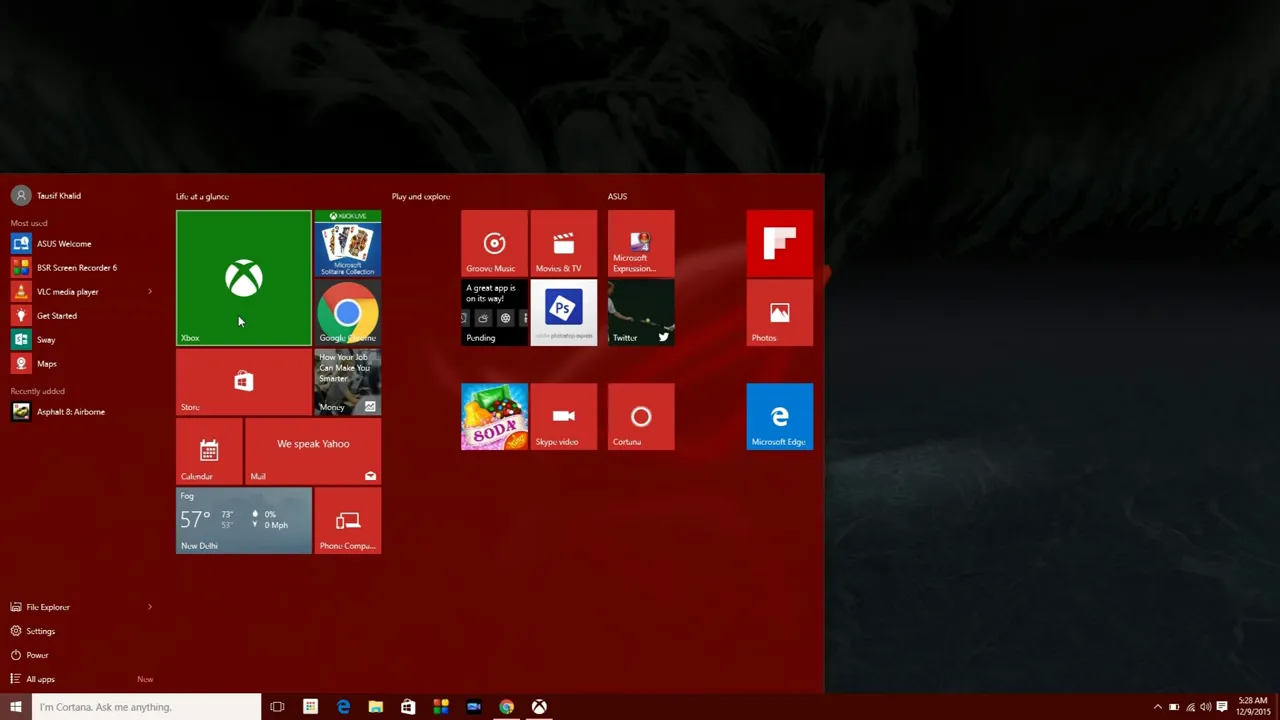
Task: Open VLC media player from list
Action: coord(70,292)
